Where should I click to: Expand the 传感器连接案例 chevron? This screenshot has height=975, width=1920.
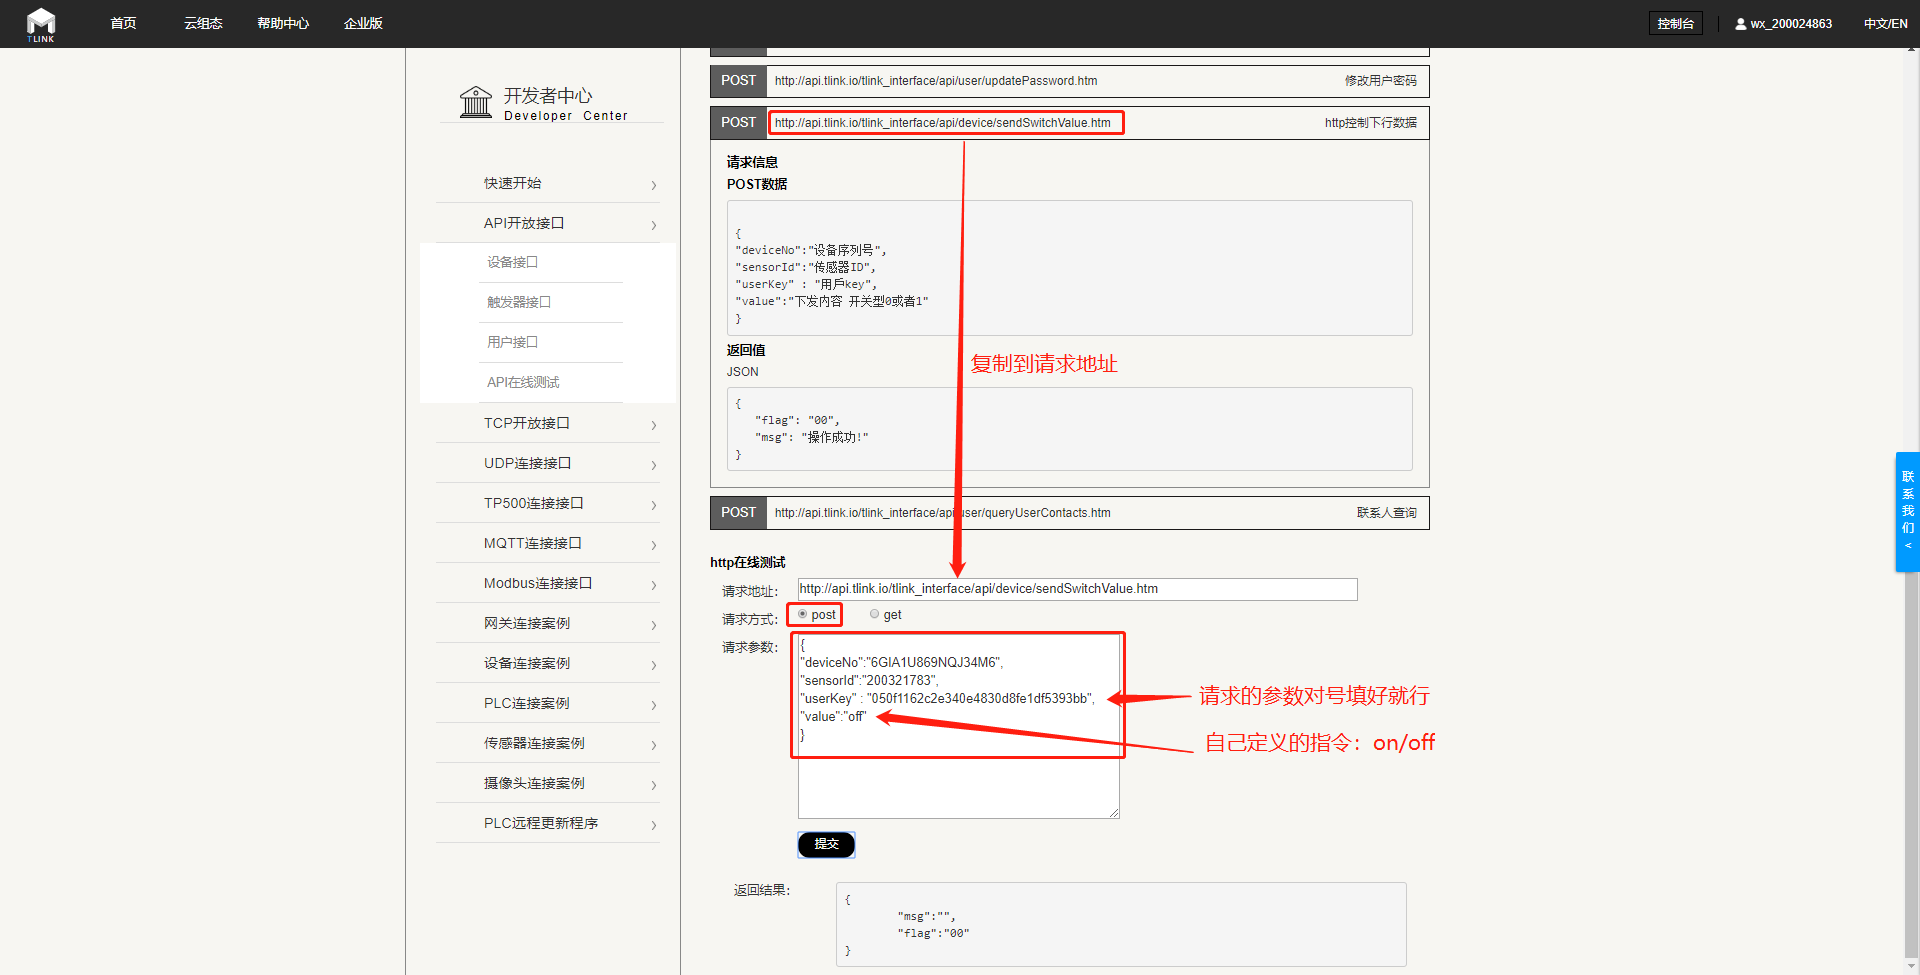tap(654, 745)
